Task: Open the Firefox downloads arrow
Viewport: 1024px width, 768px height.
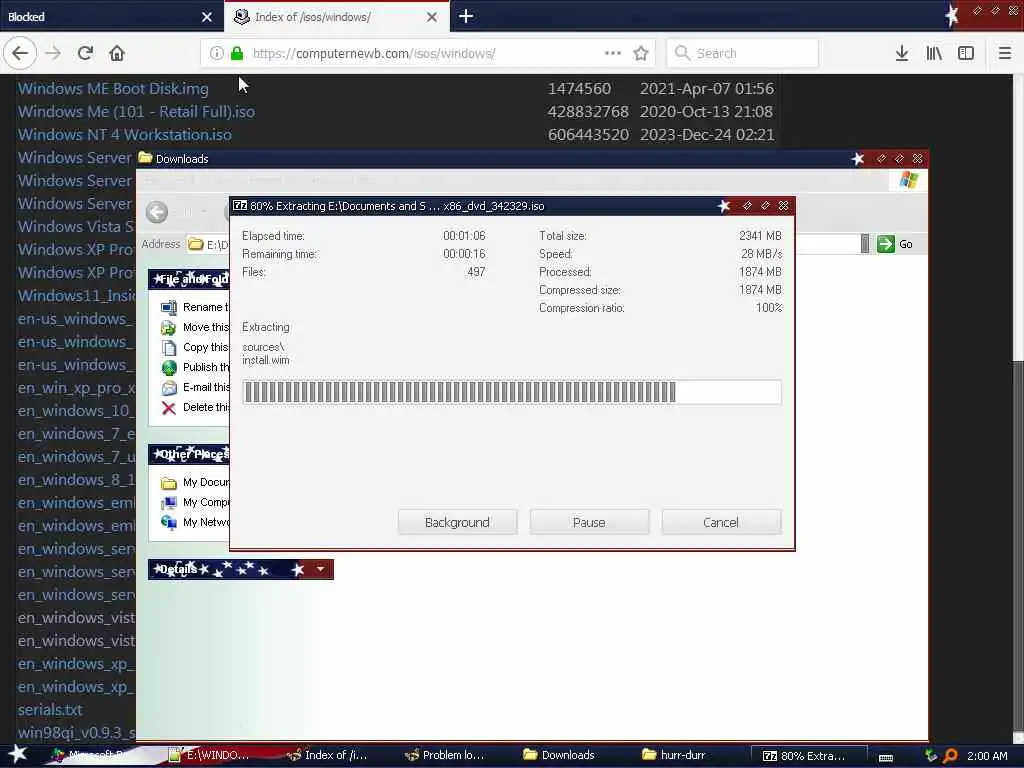Action: point(902,53)
